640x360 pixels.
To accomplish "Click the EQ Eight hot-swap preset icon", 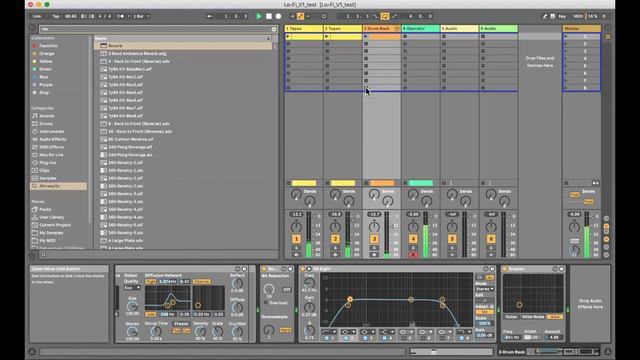I will coord(486,269).
